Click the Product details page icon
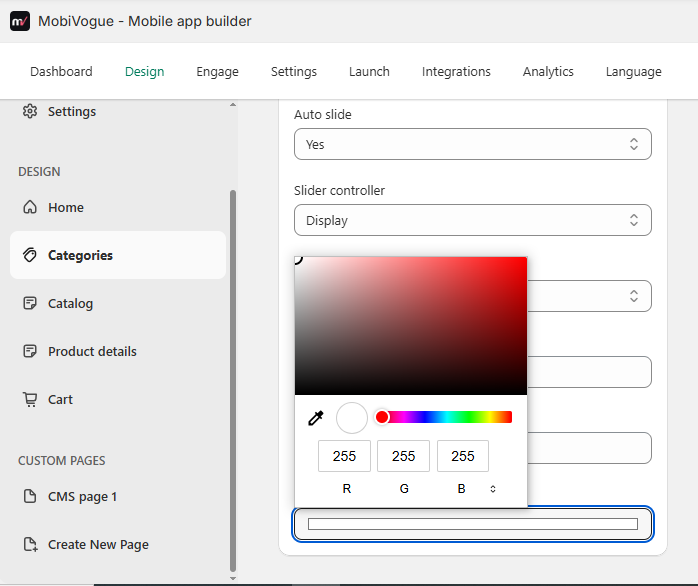 coord(30,351)
